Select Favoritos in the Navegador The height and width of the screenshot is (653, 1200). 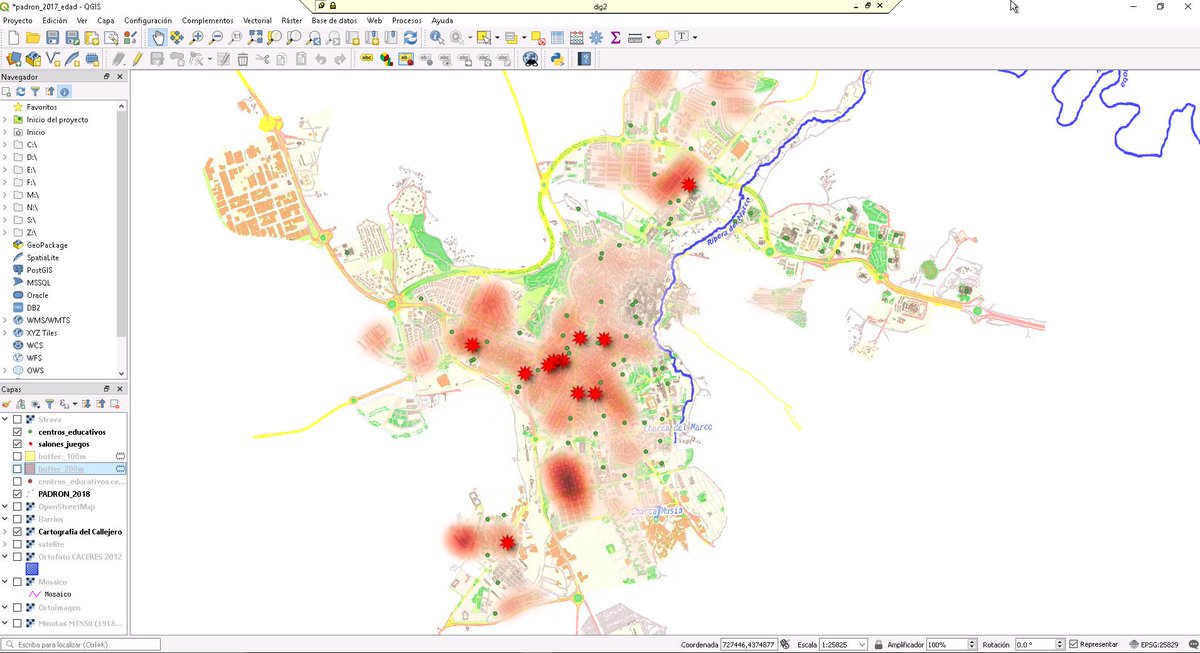pos(41,107)
